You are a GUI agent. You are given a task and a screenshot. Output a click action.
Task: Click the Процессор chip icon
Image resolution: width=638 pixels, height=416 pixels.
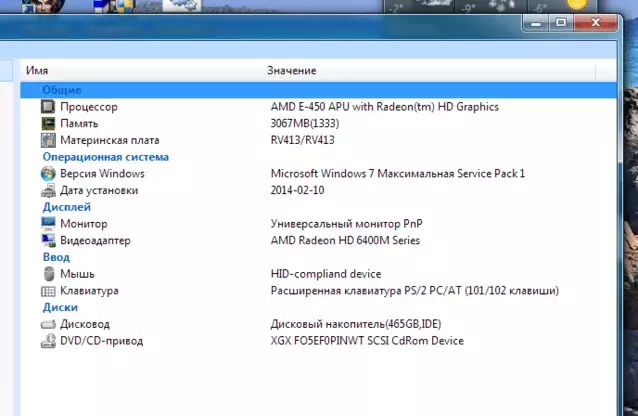[48, 107]
